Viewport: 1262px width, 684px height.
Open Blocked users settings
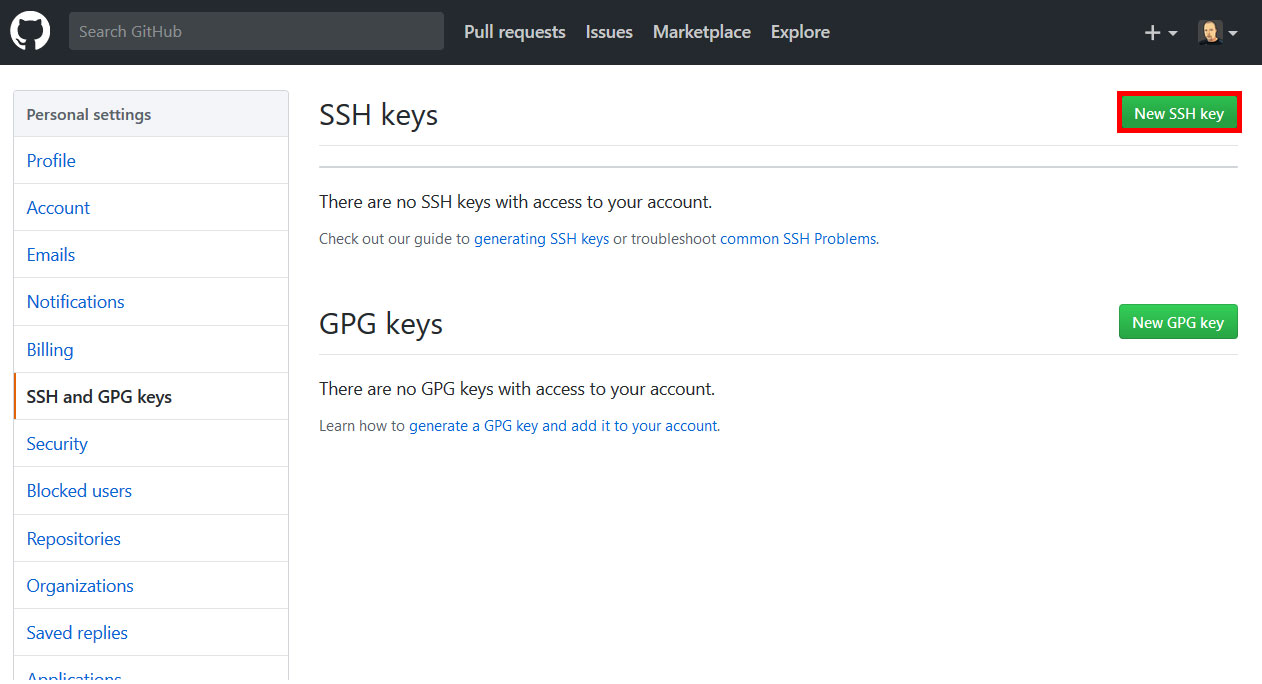click(x=151, y=491)
